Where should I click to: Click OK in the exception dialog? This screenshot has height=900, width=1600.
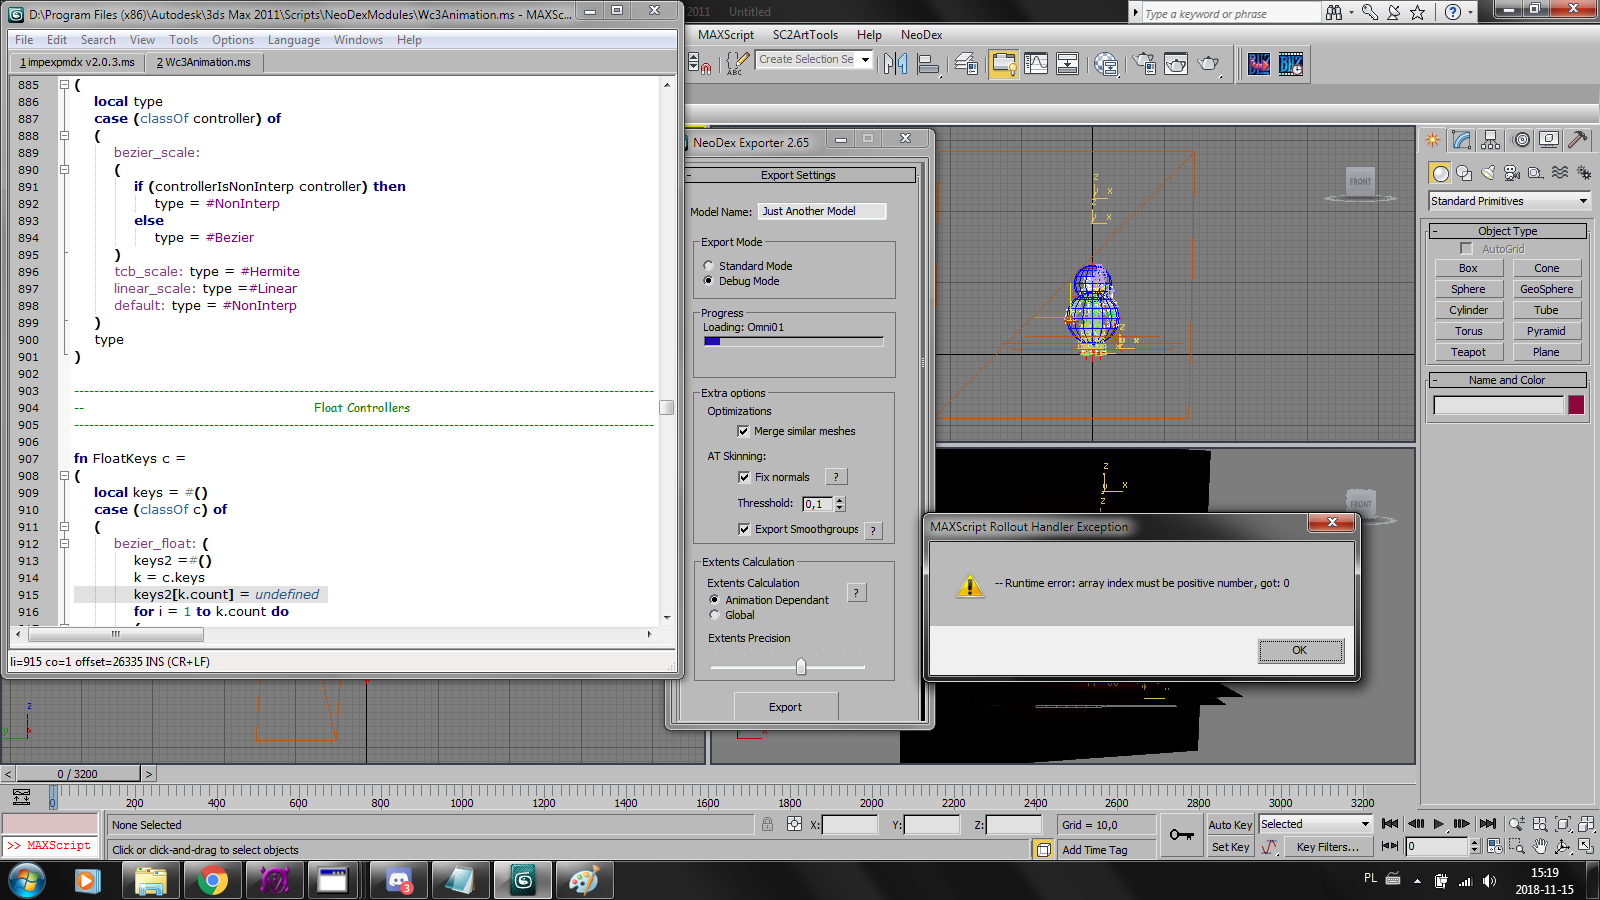1300,650
